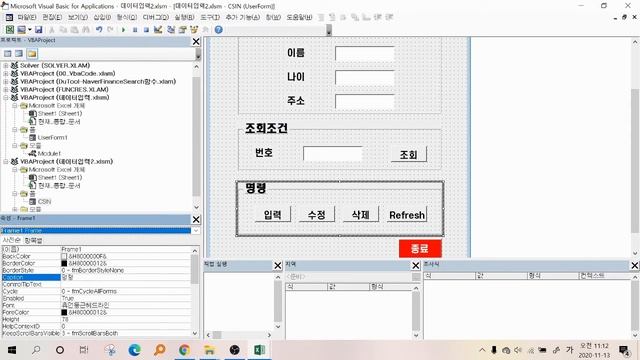Click the BorderColor color swatch
Screen dimensions: 640x360
[x=64, y=263]
